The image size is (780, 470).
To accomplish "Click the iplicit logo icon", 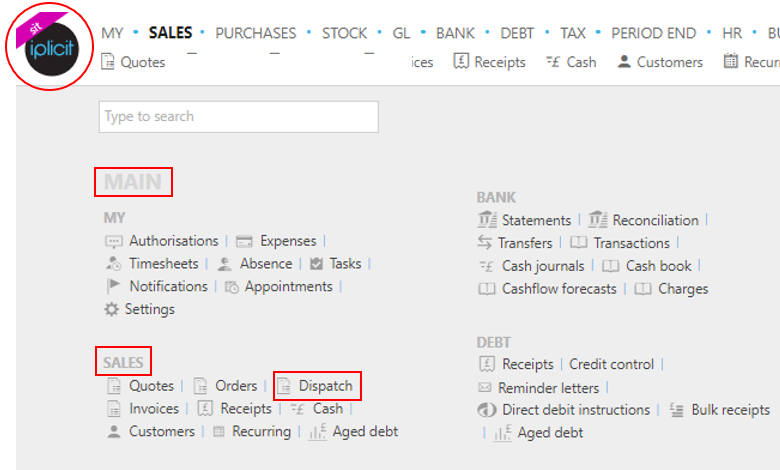I will pyautogui.click(x=49, y=46).
